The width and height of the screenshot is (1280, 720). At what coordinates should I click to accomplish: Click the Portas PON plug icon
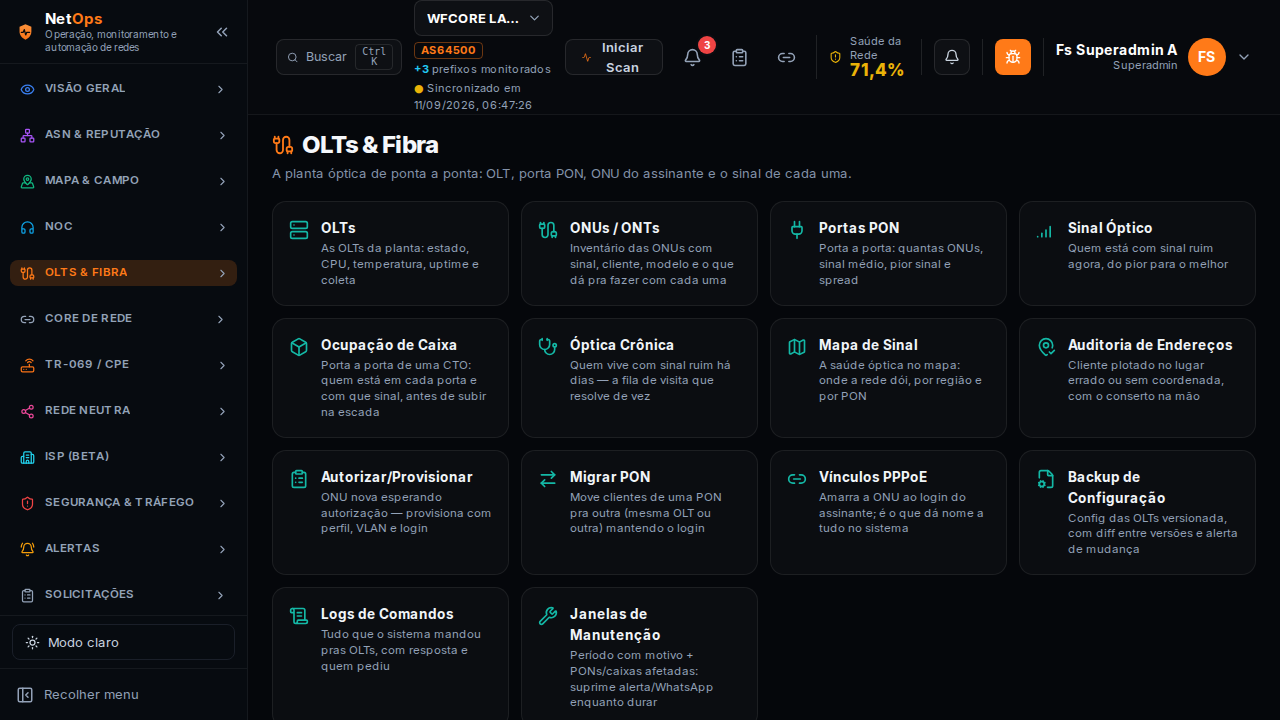click(x=797, y=230)
